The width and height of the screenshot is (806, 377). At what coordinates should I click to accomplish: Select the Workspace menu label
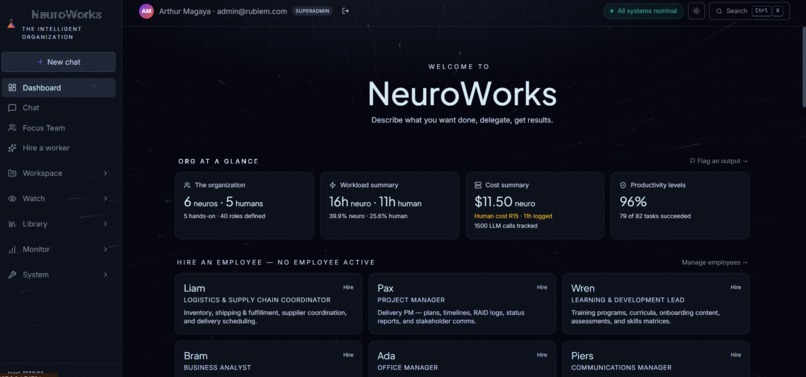(x=42, y=173)
